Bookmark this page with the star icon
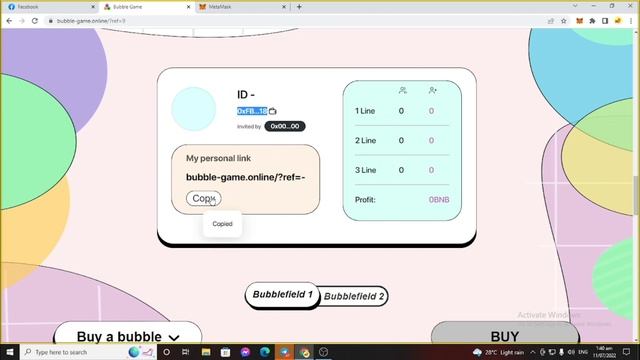This screenshot has height=360, width=640. coord(564,21)
